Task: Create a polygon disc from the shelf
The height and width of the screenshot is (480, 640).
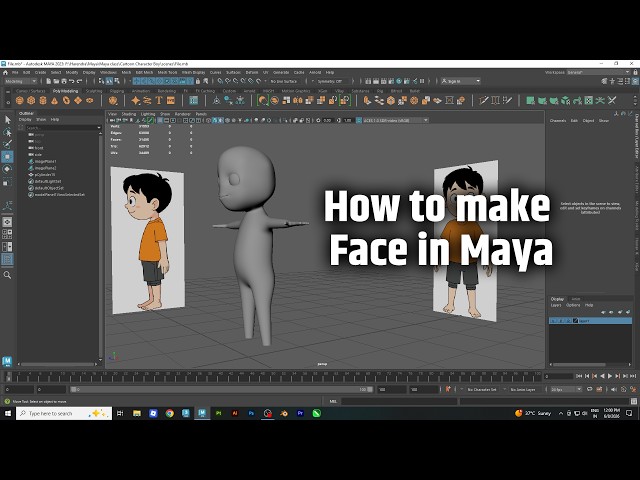Action: point(90,100)
